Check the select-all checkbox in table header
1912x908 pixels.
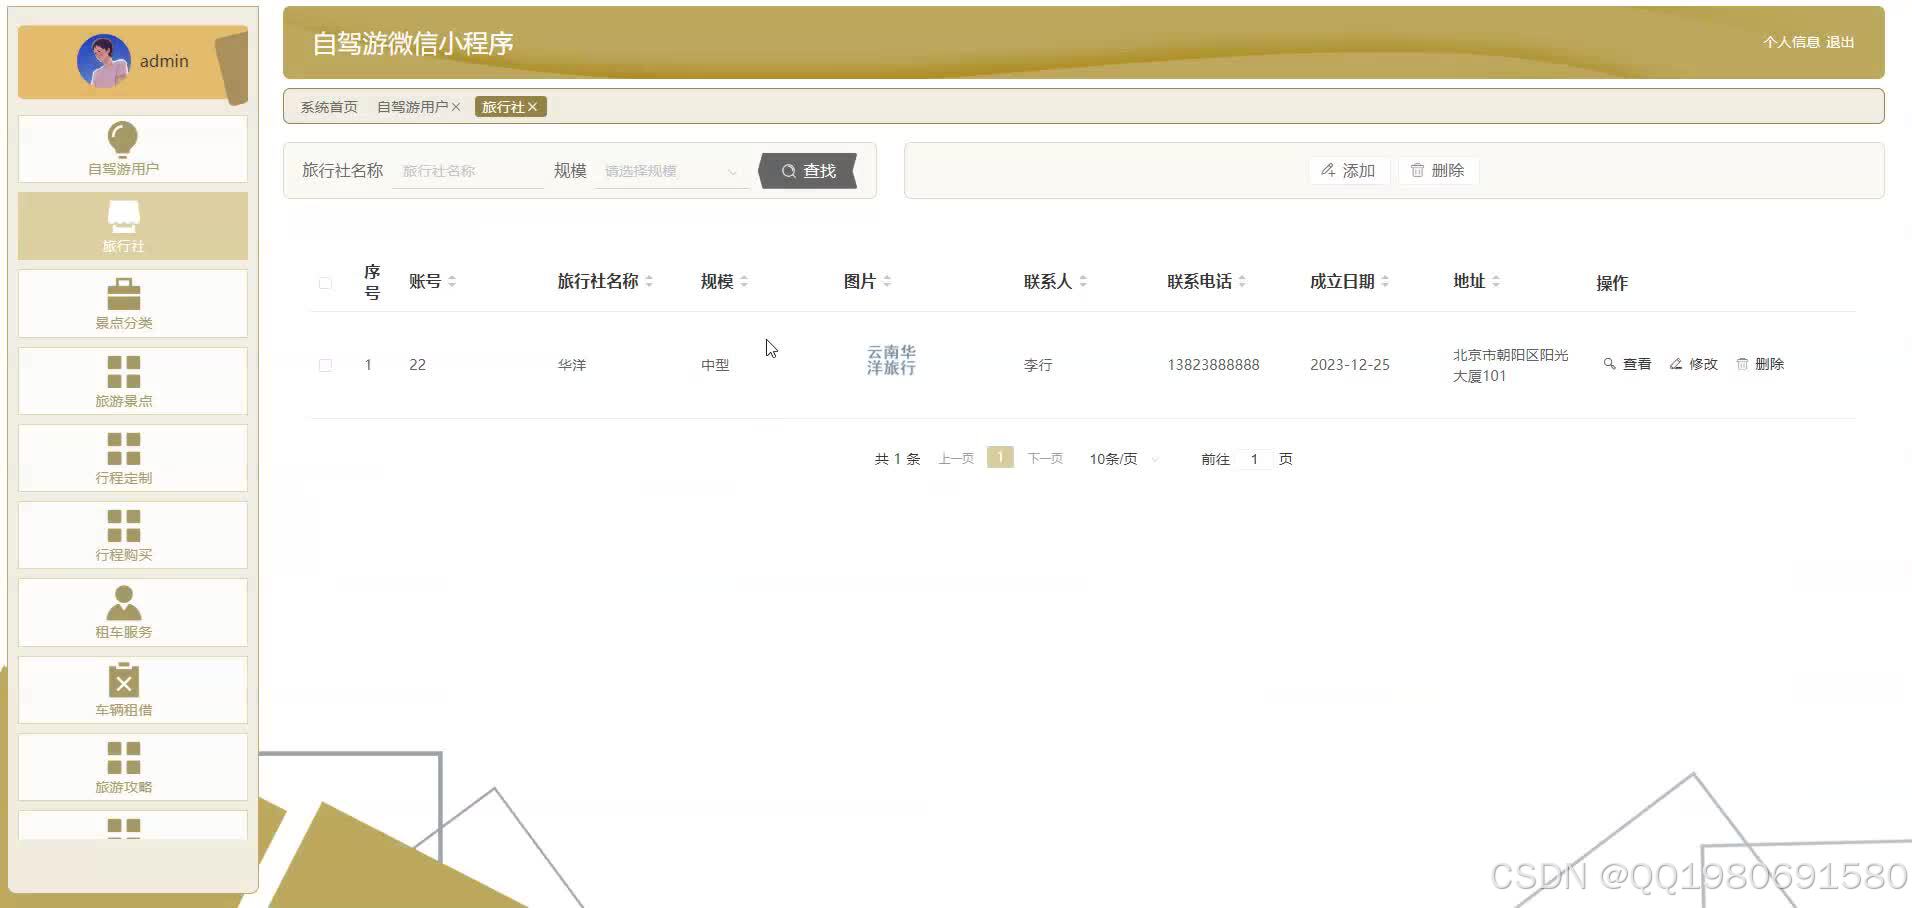325,282
